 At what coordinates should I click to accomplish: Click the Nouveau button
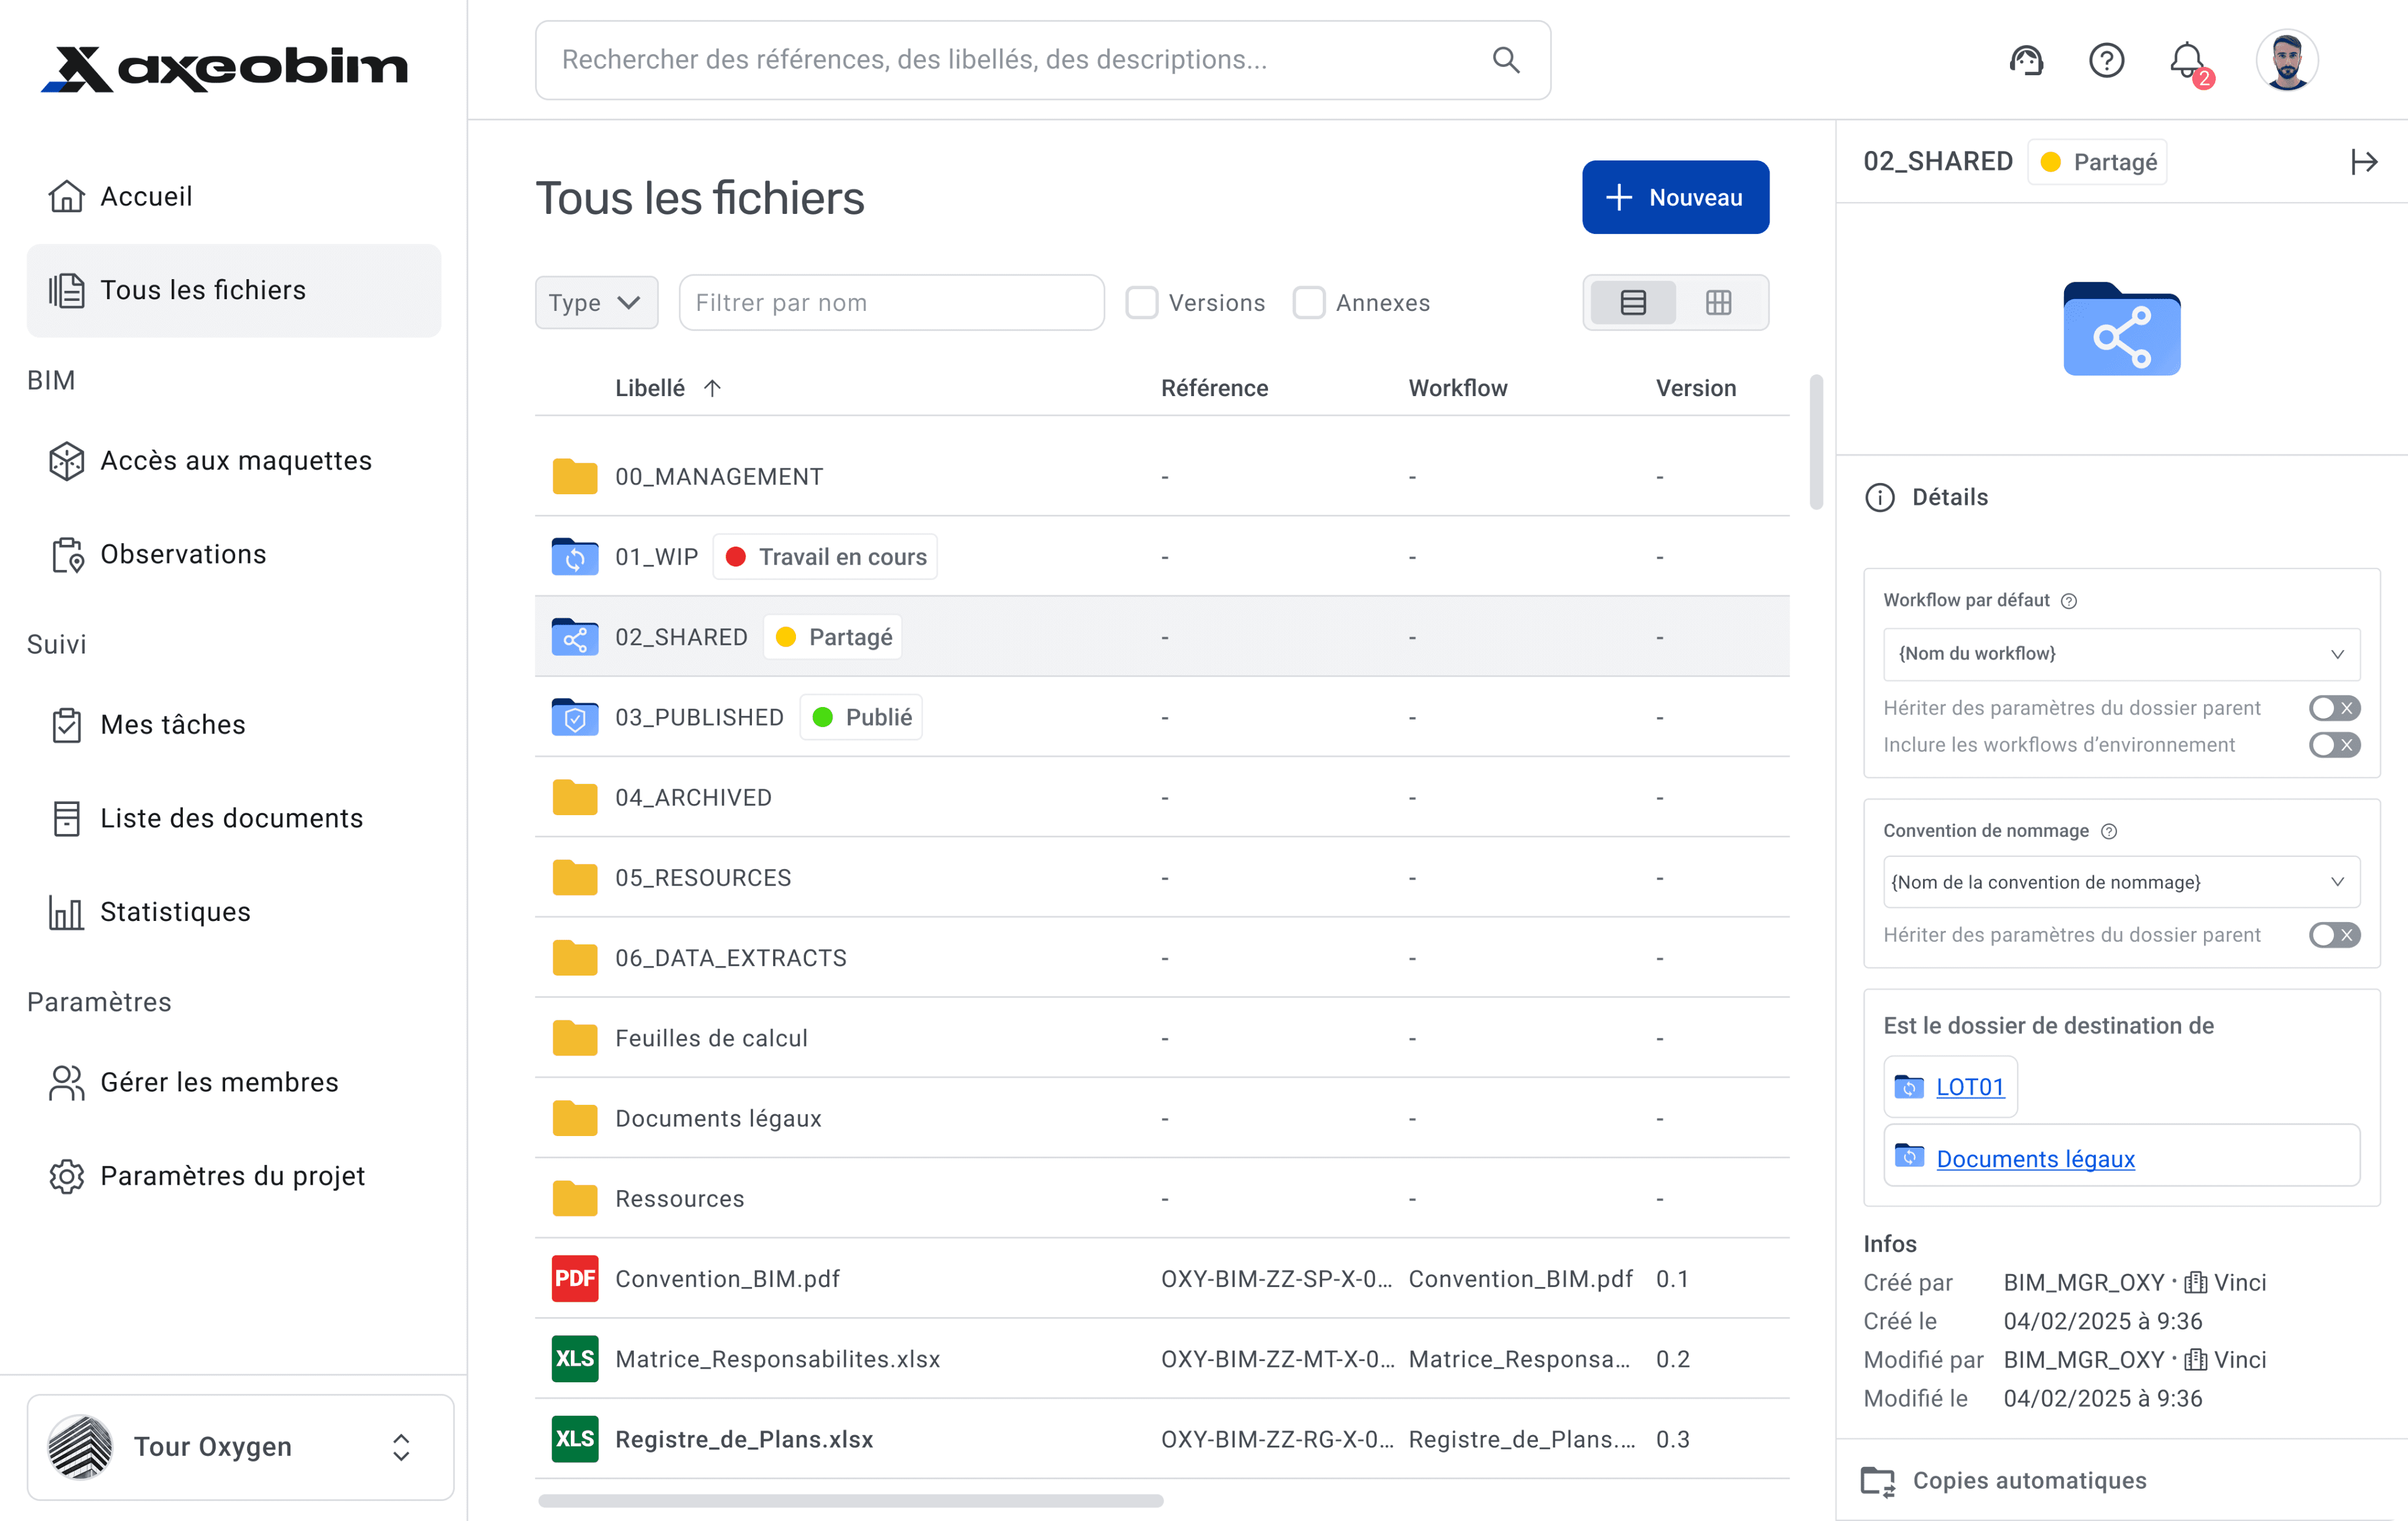1675,198
